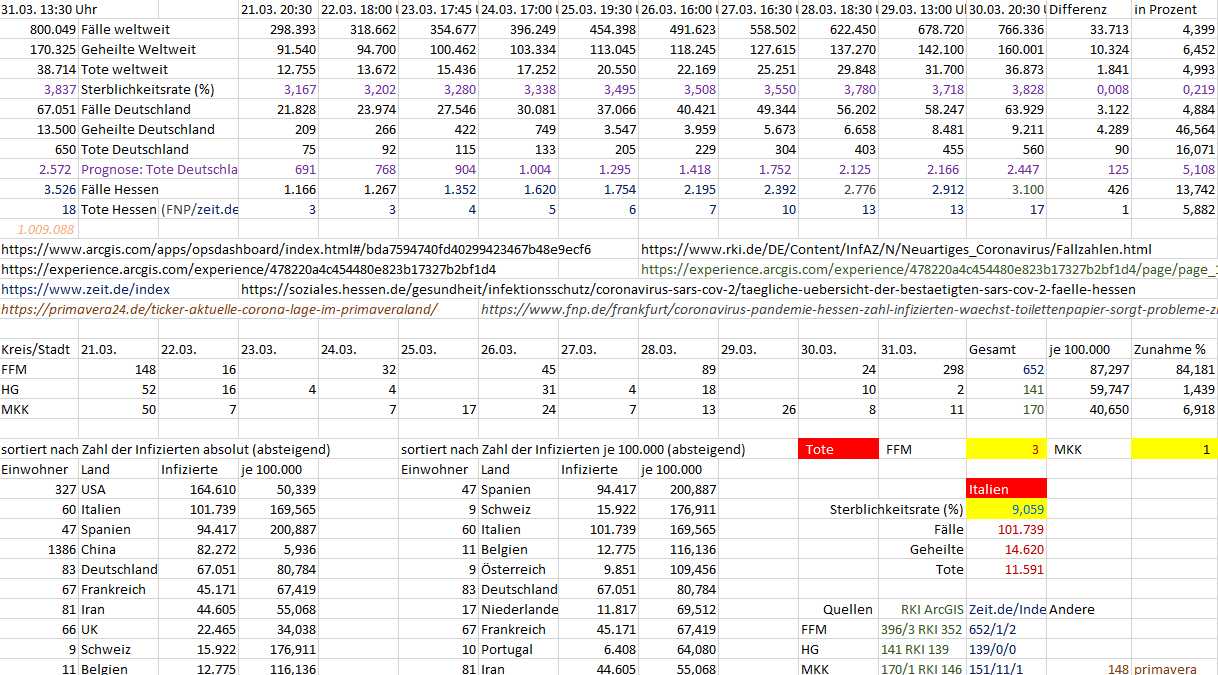Visit the primavera24.de corona ticker link
Viewport: 1218px width, 675px height.
pos(219,309)
